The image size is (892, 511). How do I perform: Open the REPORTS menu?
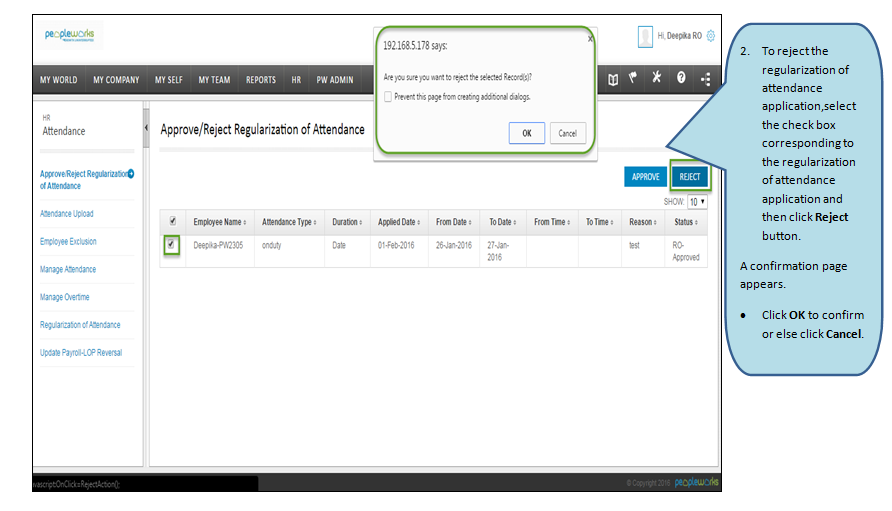pos(261,80)
